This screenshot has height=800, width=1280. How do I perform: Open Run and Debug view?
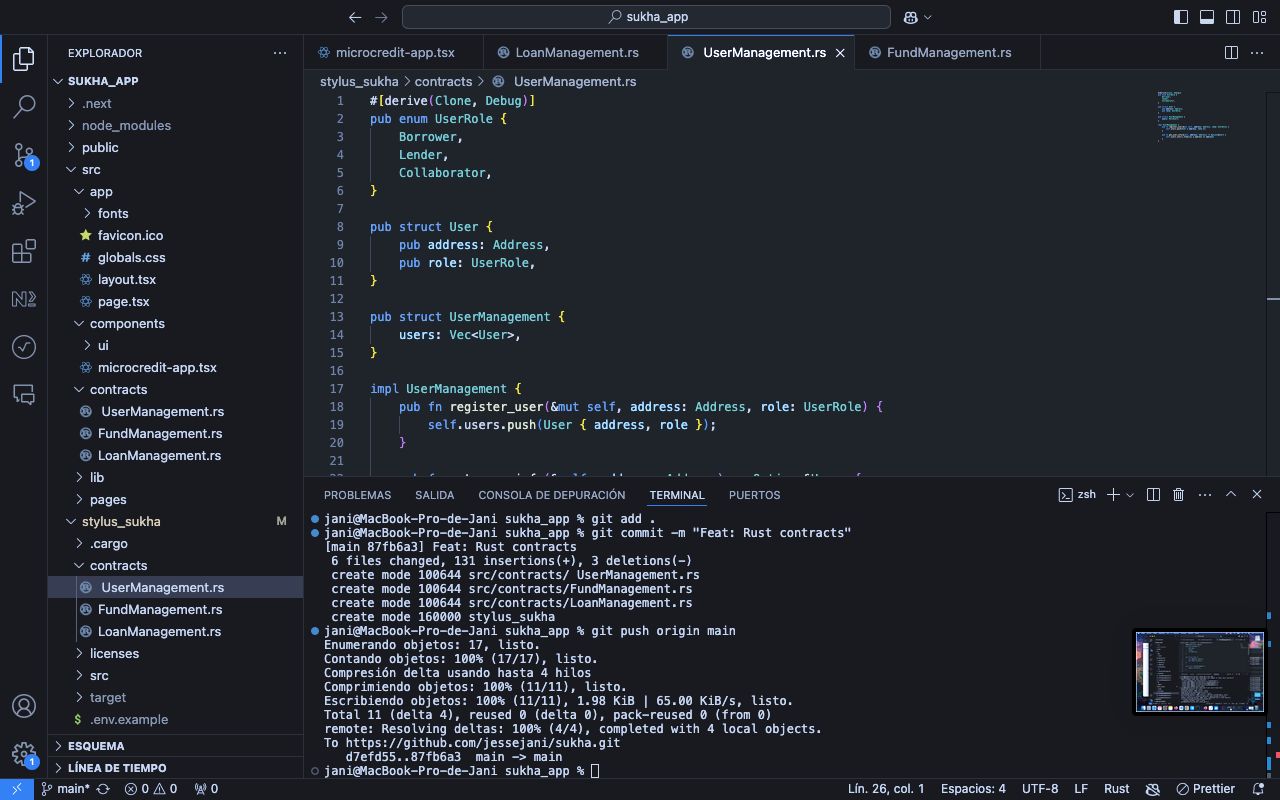(24, 204)
